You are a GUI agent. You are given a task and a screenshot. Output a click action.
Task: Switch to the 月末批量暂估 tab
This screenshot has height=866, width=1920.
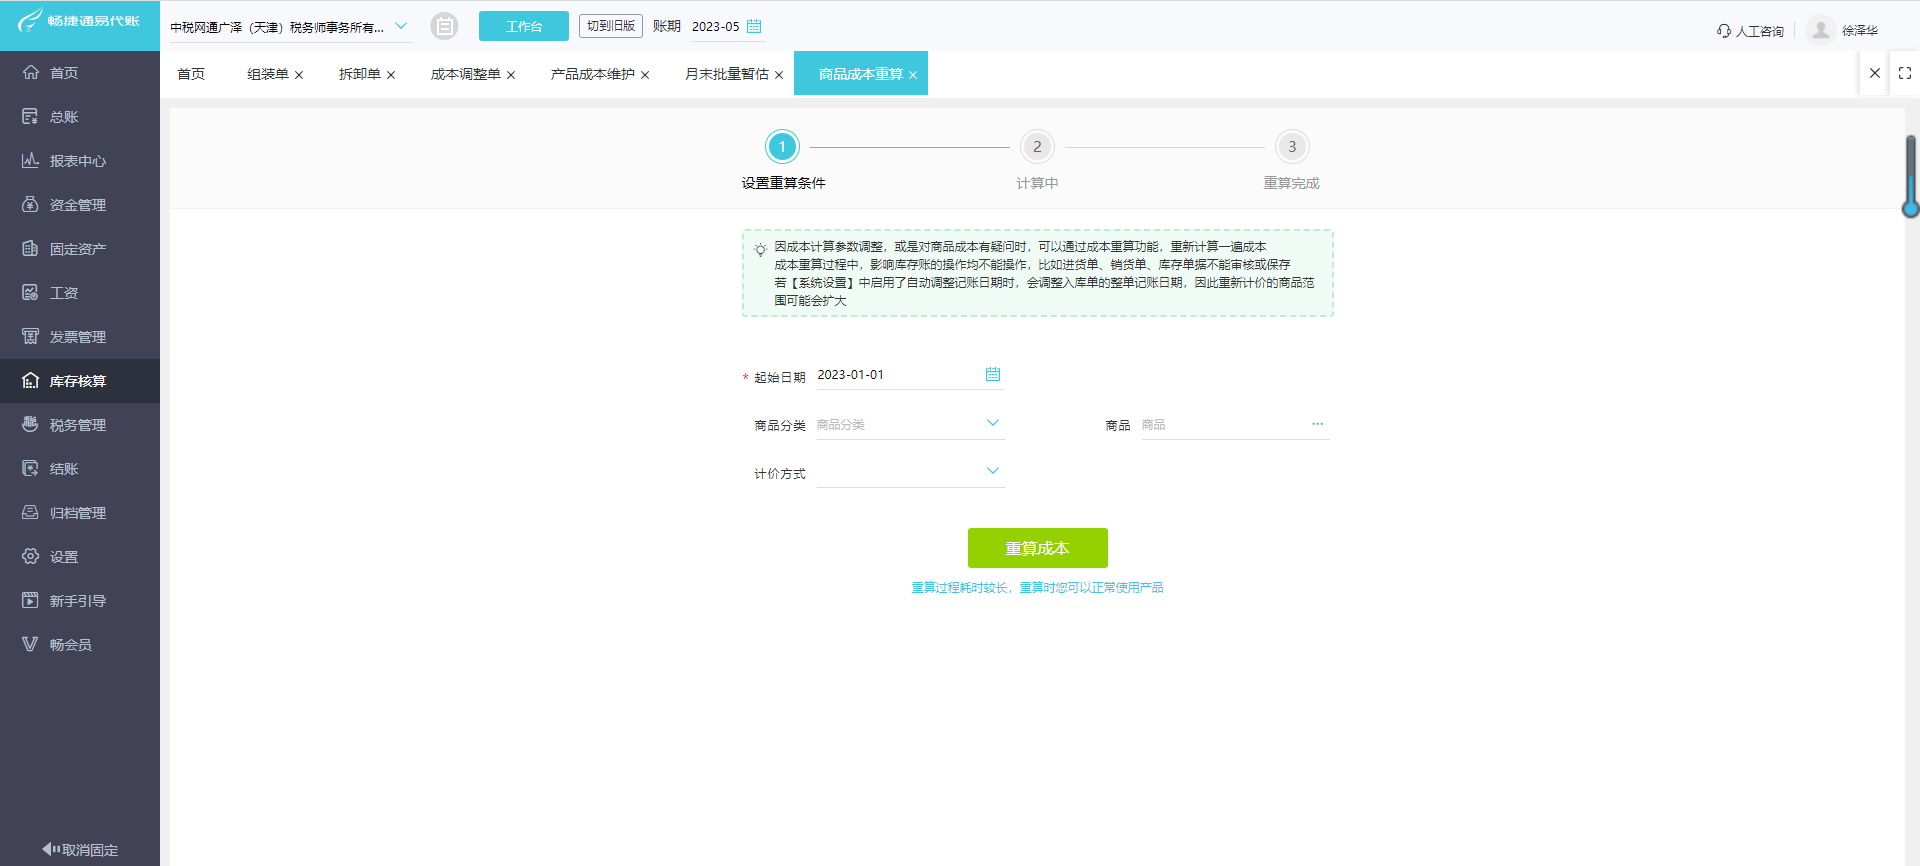pos(727,74)
